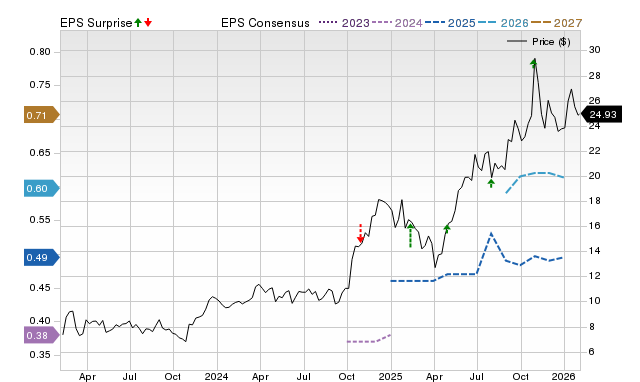Click the 18 label on the price axis

pos(594,200)
